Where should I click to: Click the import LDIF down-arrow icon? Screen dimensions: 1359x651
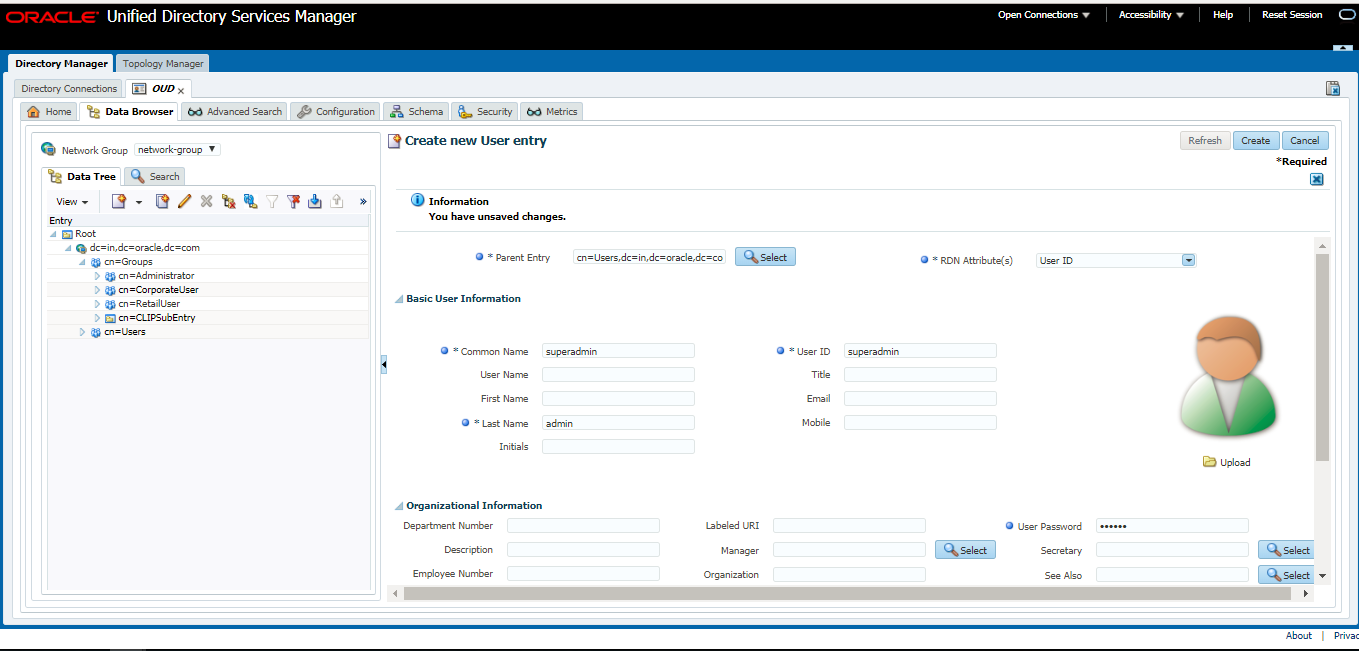[315, 201]
